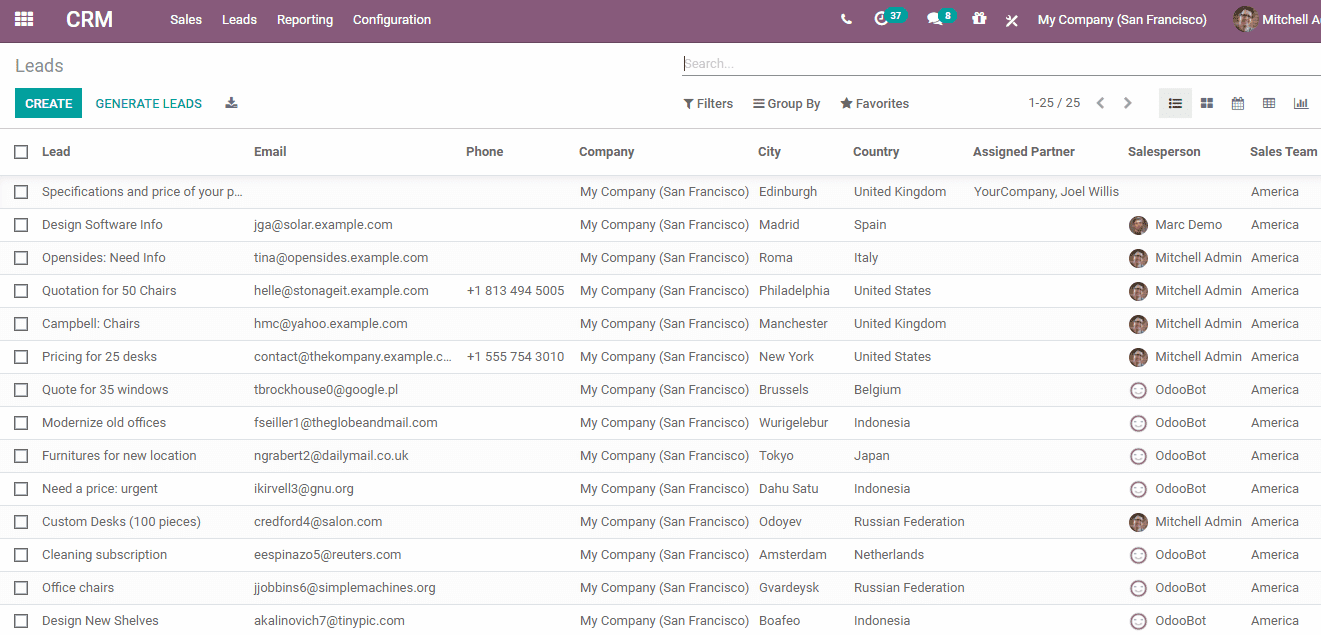Image resolution: width=1321 pixels, height=635 pixels.
Task: Check the Specifications and price row checkbox
Action: [x=21, y=192]
